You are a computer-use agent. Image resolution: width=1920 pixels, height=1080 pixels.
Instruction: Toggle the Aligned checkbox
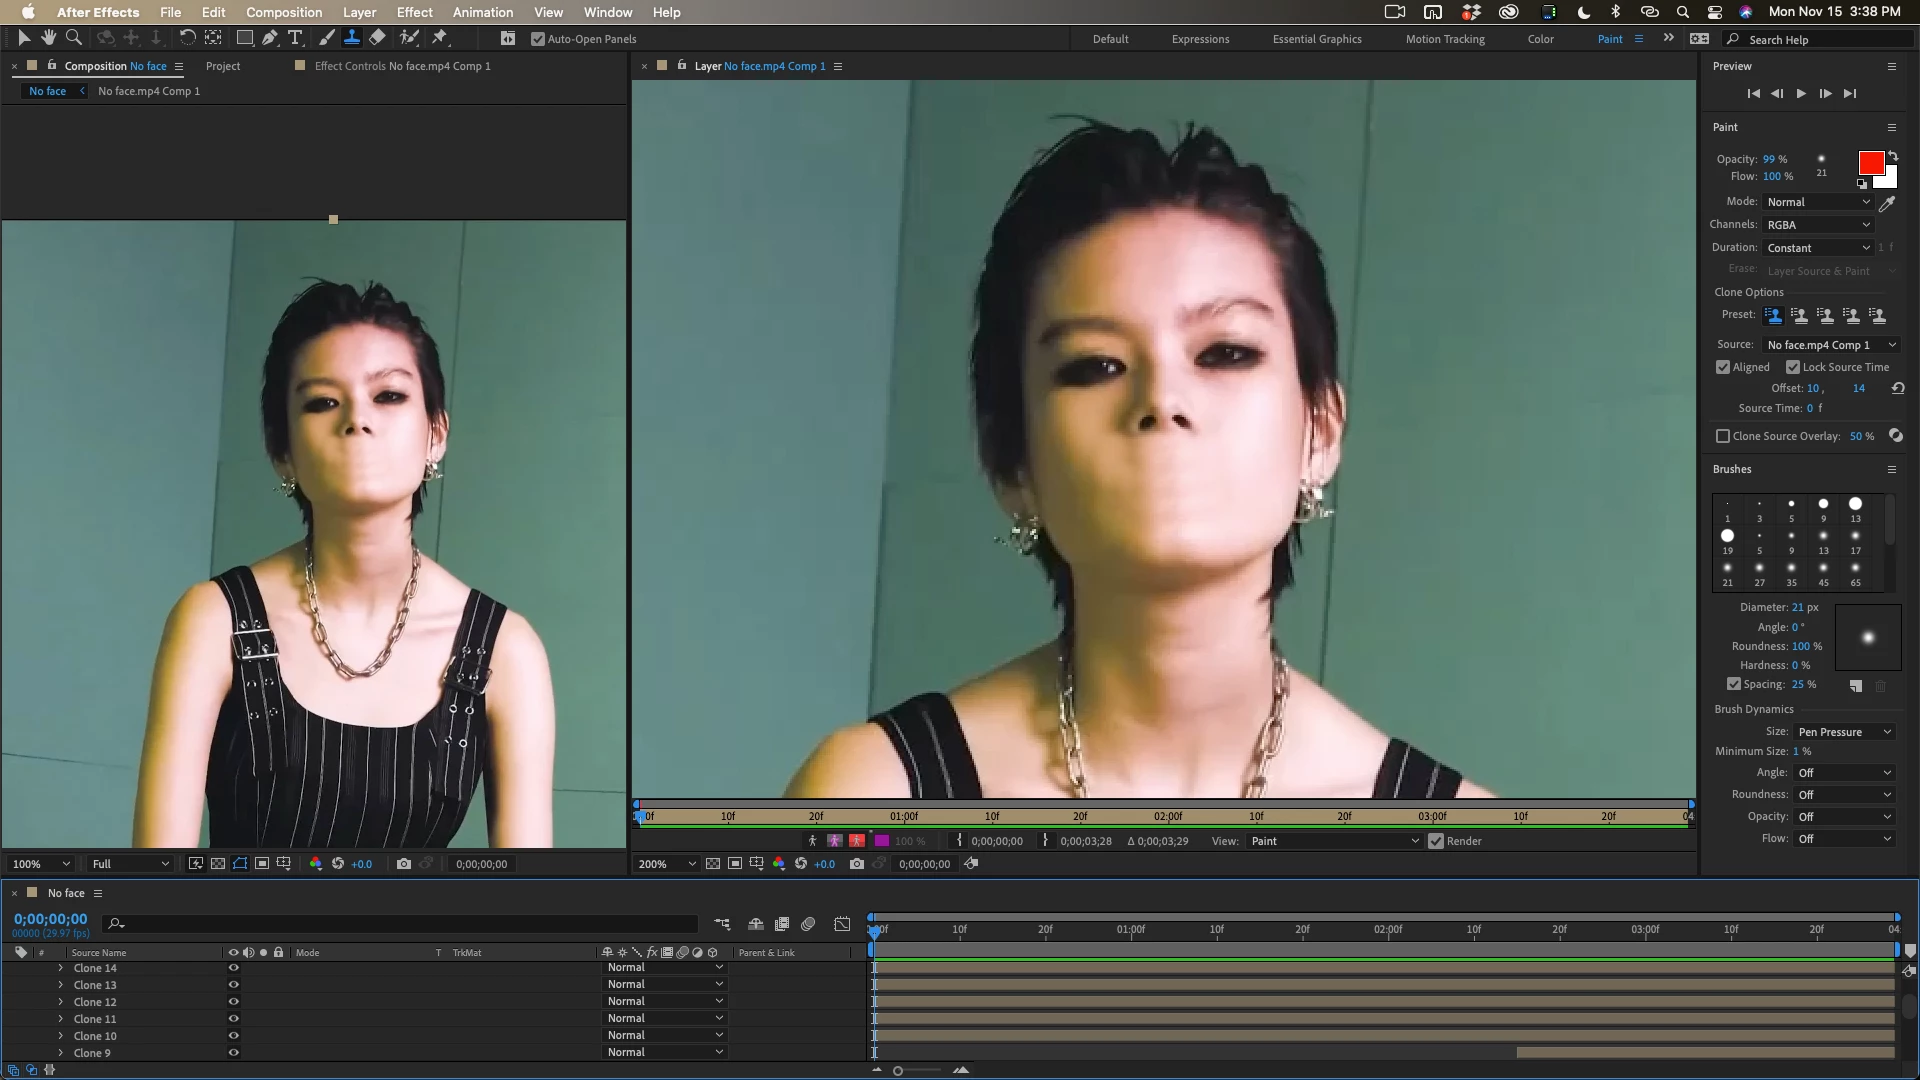[x=1723, y=367]
